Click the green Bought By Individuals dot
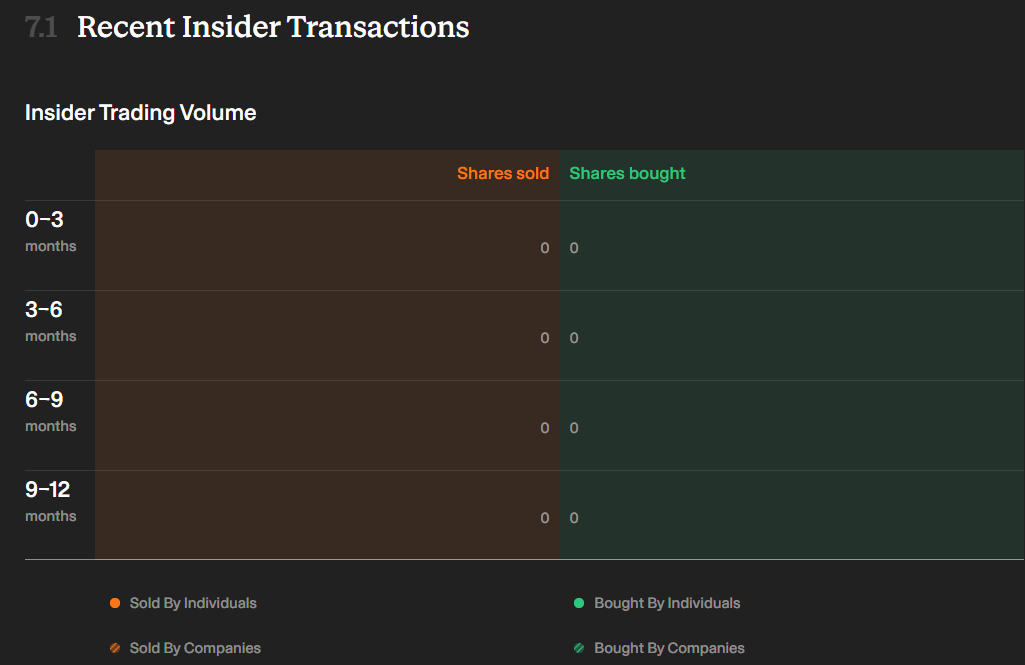 point(579,603)
